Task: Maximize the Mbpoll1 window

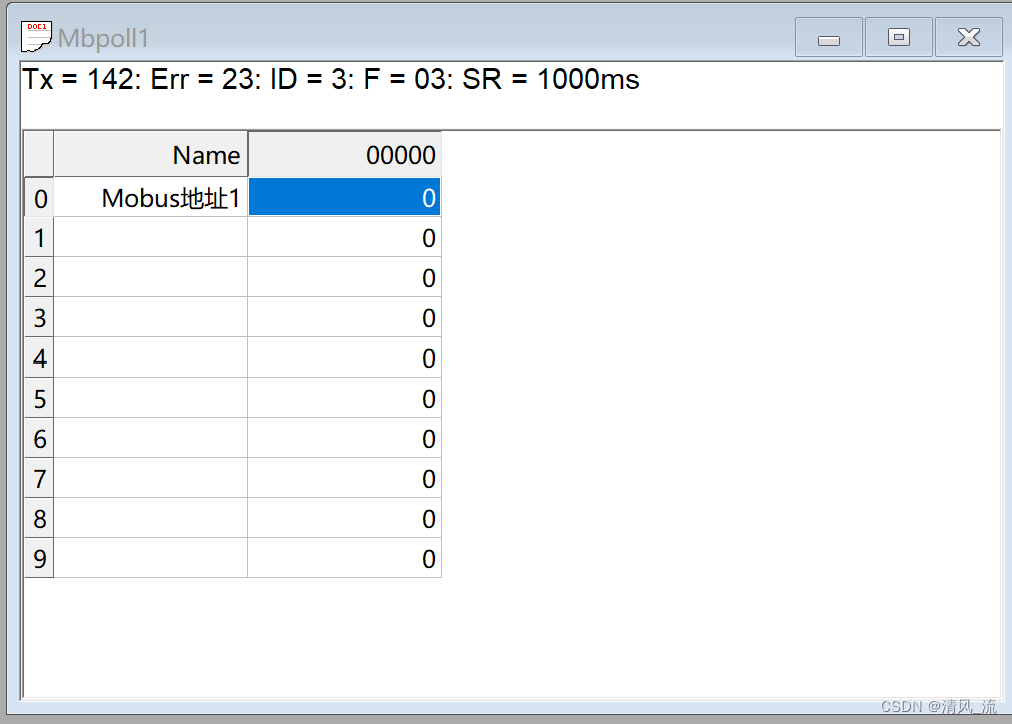Action: 897,36
